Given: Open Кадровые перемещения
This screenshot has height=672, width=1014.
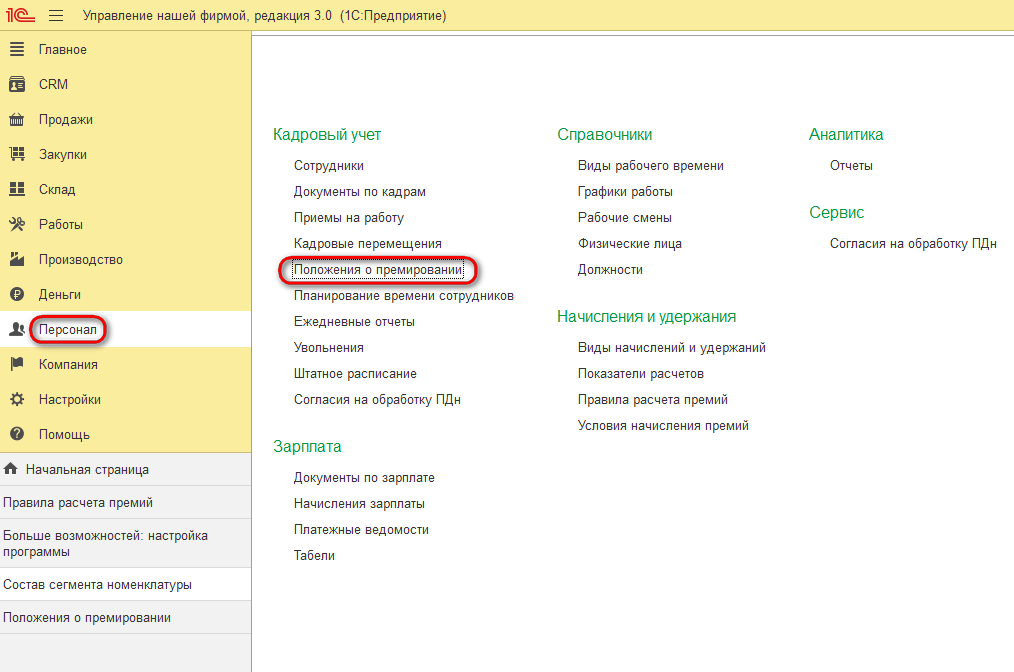Looking at the screenshot, I should (367, 244).
